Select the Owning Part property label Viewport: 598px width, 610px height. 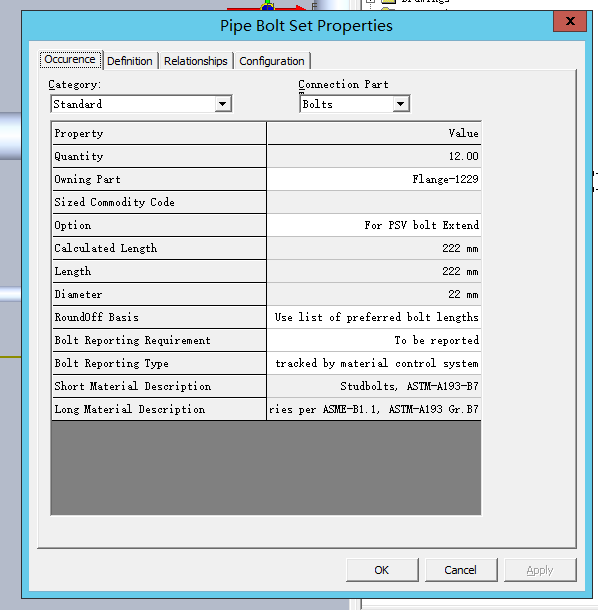[x=159, y=179]
